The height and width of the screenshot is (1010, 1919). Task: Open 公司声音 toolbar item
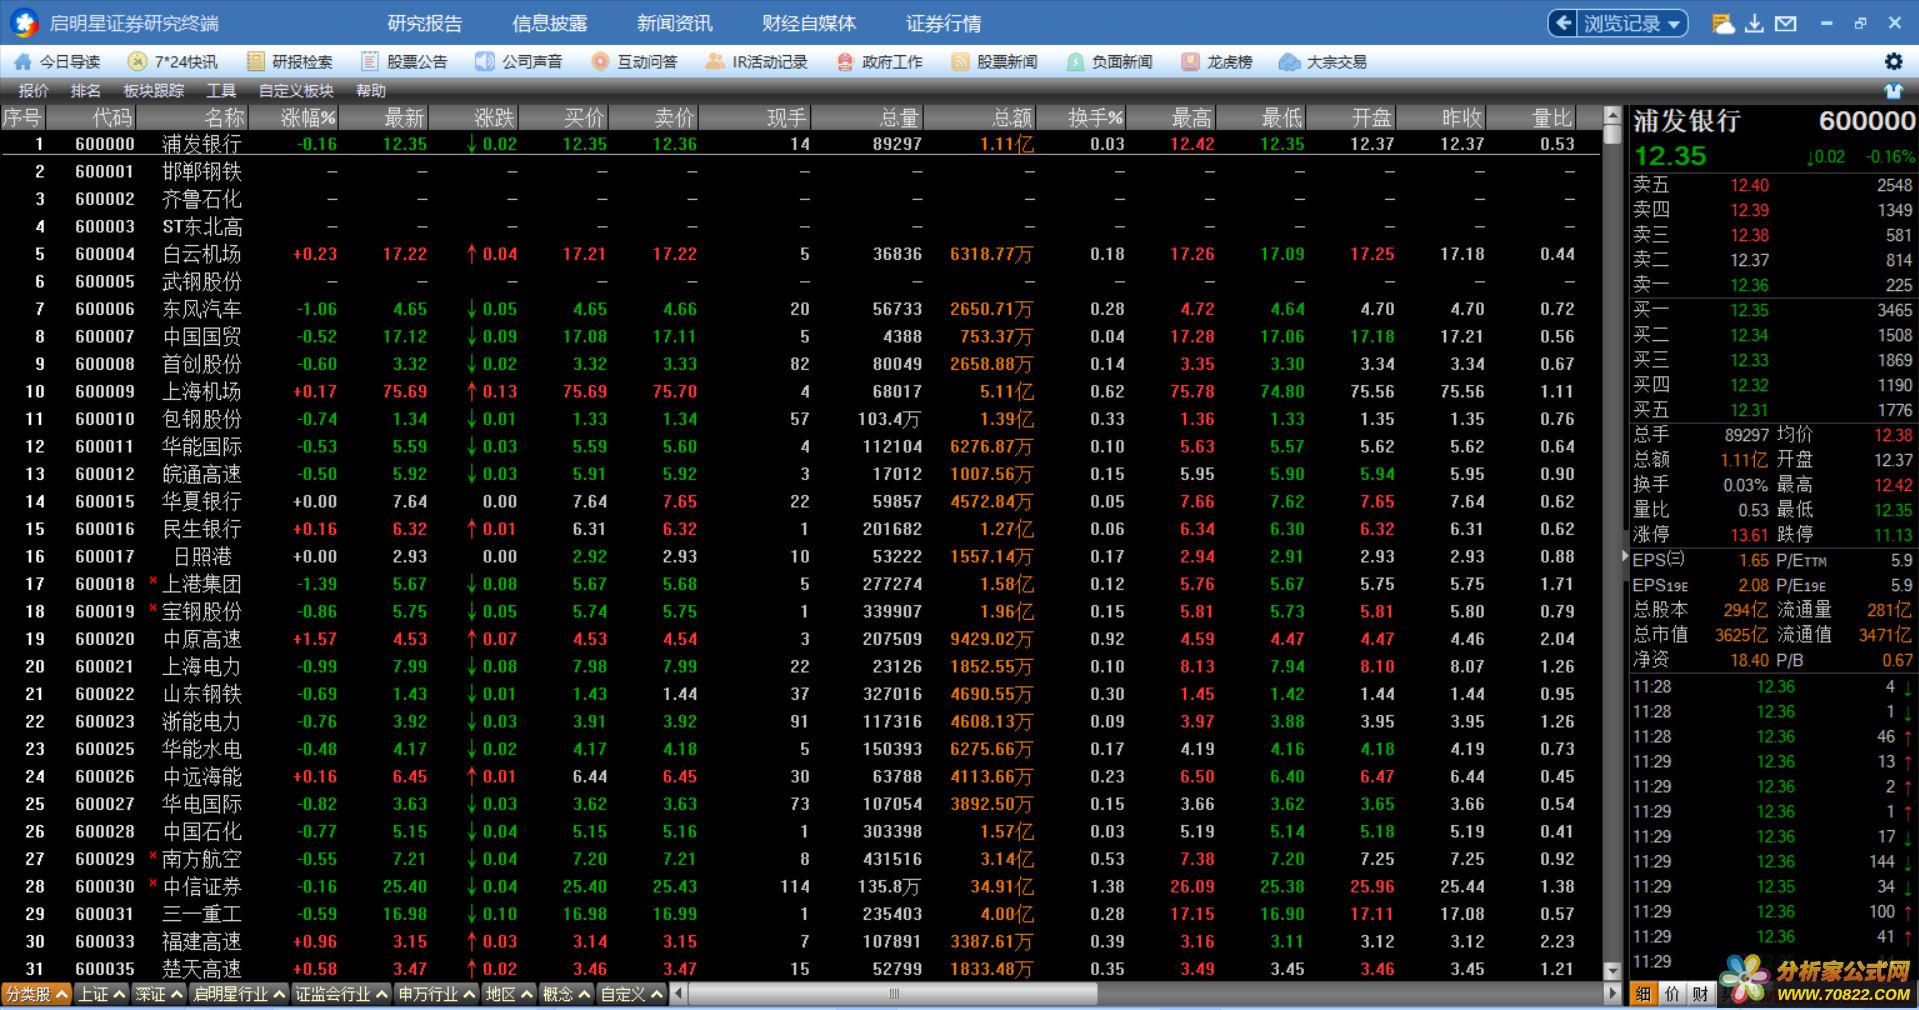pyautogui.click(x=519, y=62)
